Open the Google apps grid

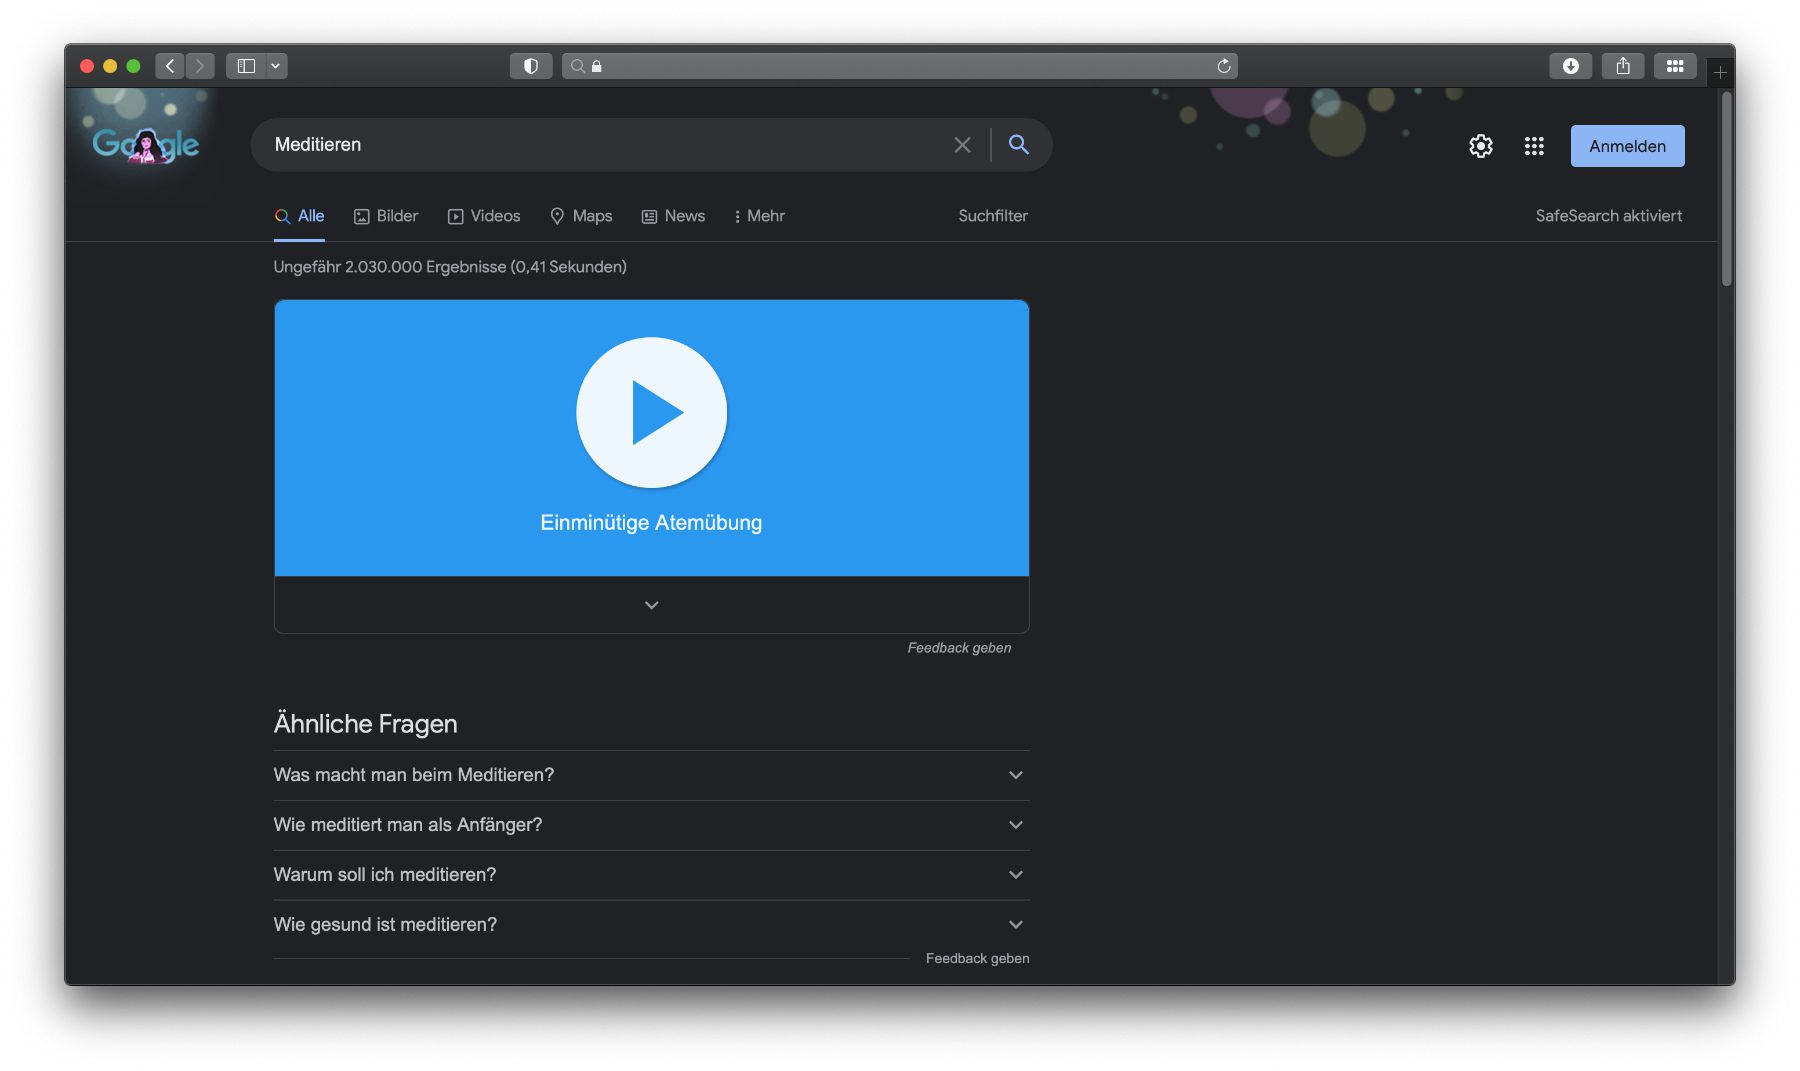click(1534, 146)
